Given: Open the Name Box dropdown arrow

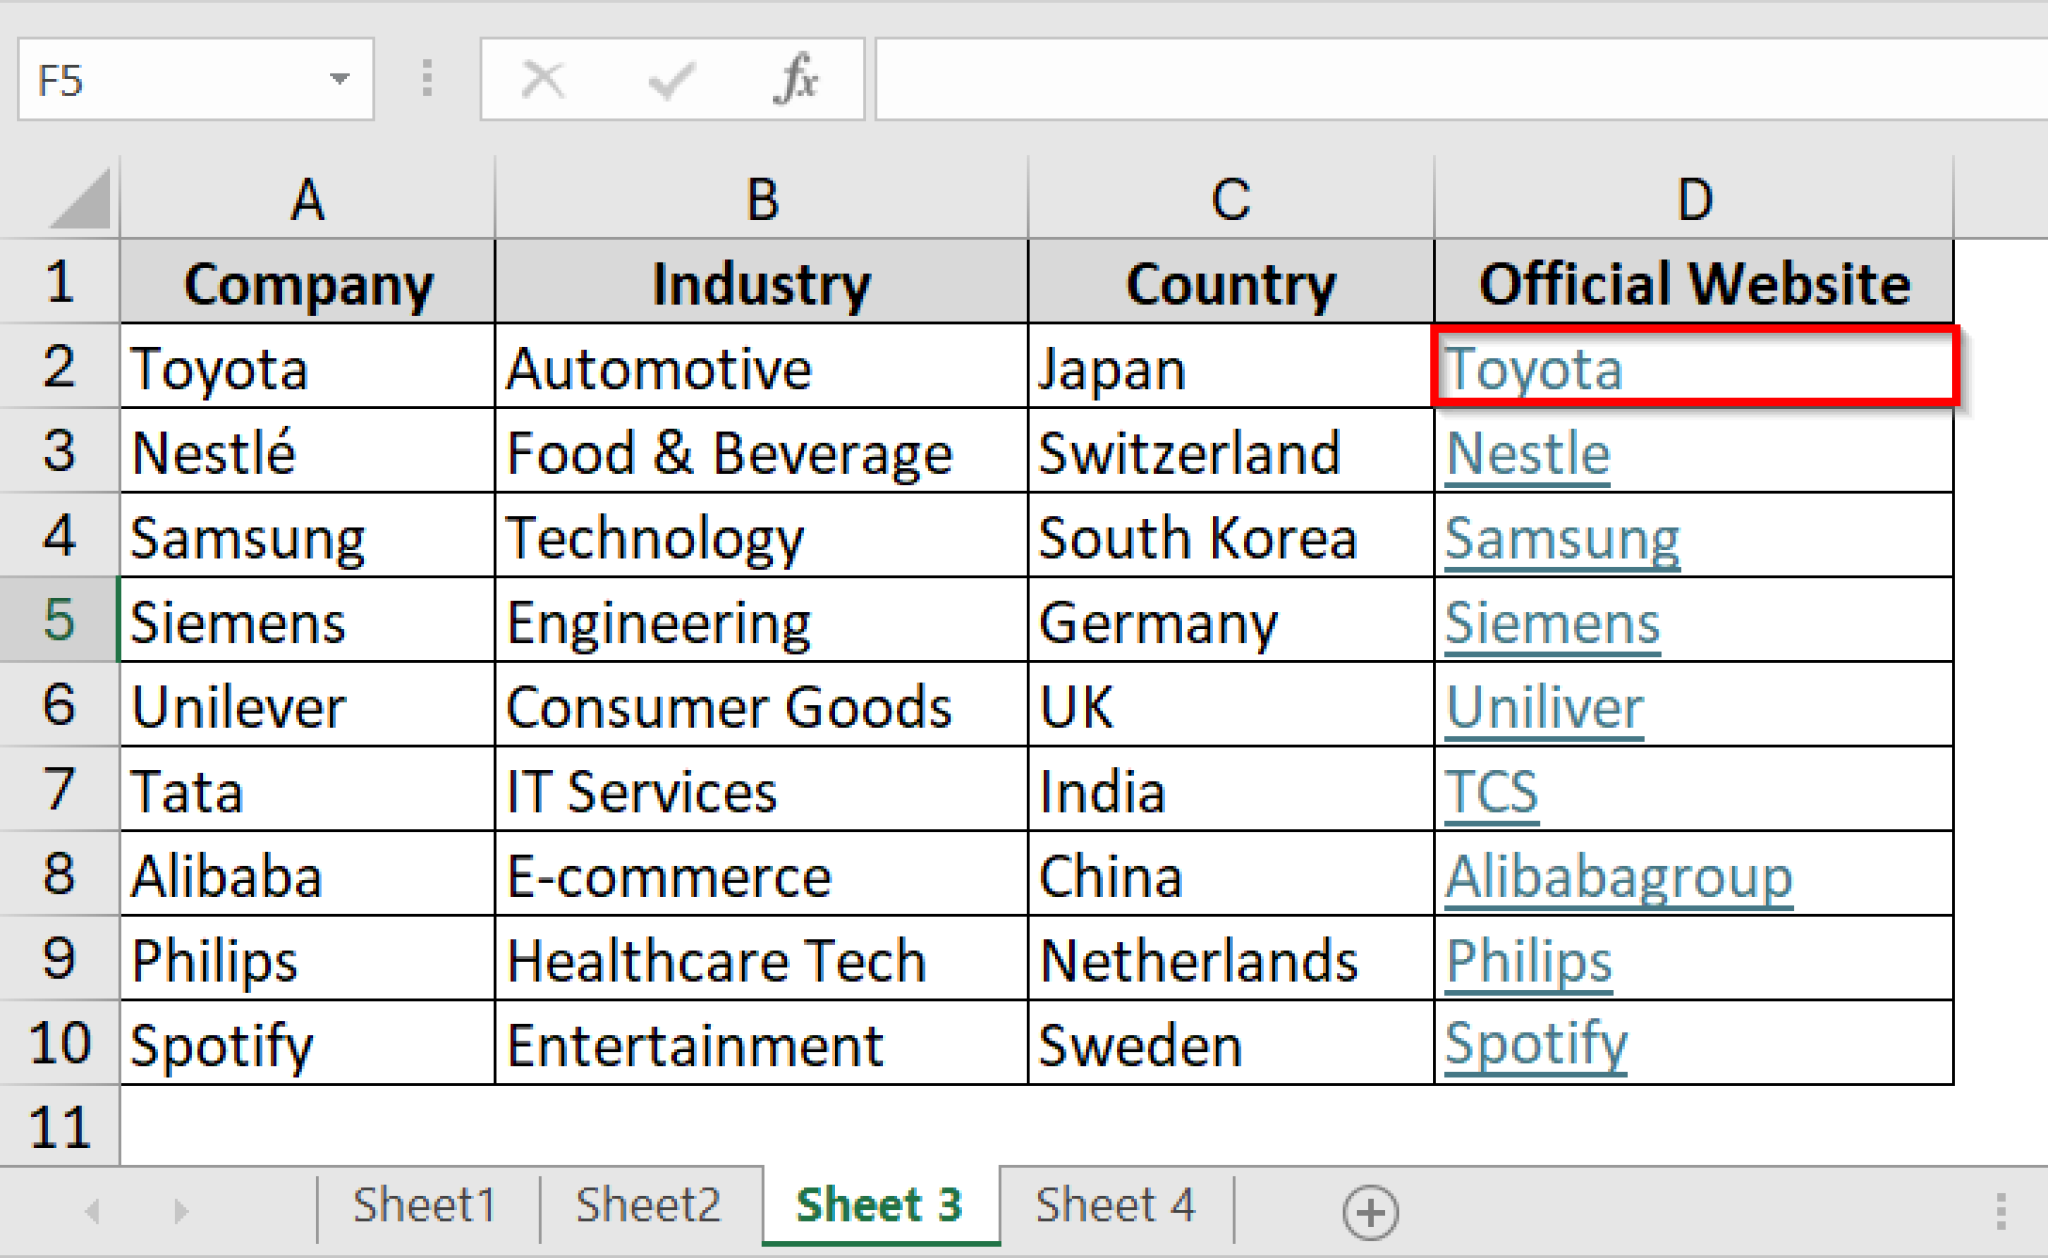Looking at the screenshot, I should [340, 78].
